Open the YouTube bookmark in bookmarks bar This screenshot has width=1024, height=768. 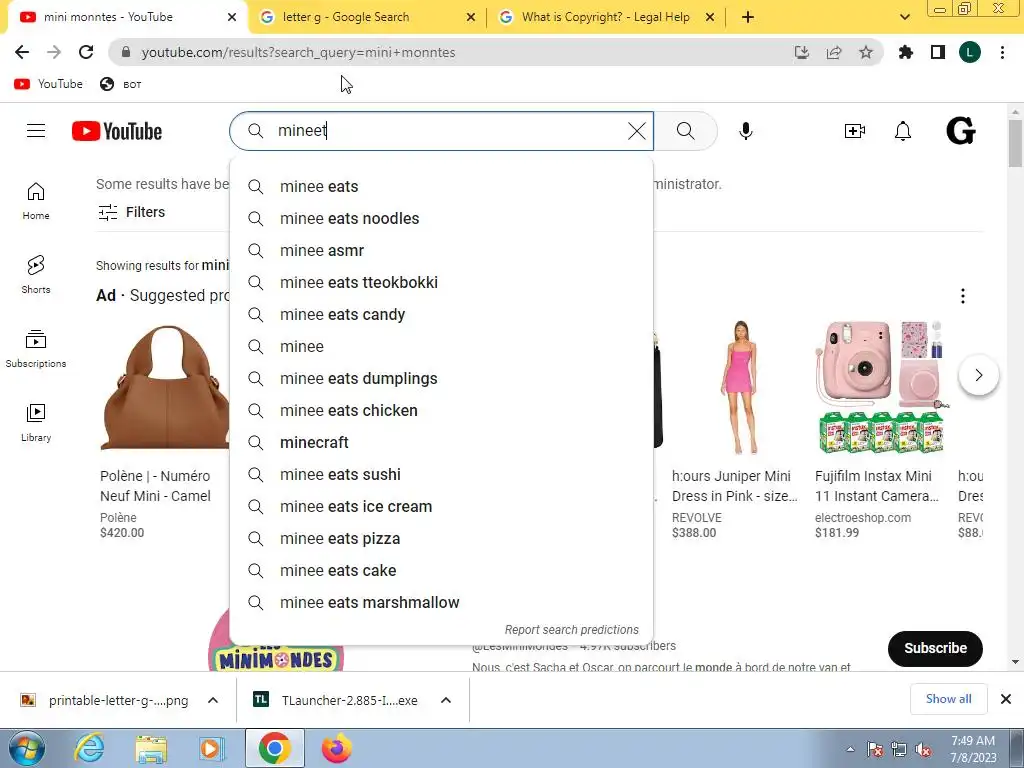(48, 84)
